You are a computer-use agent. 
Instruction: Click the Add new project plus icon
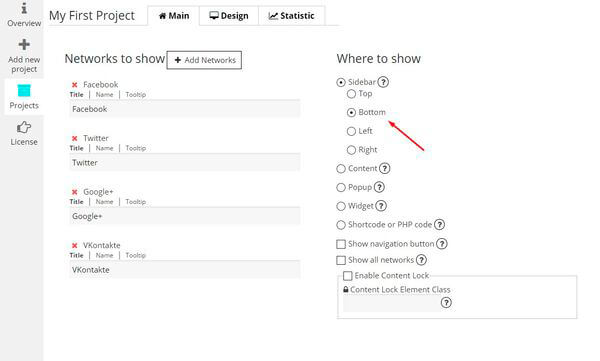pyautogui.click(x=24, y=44)
